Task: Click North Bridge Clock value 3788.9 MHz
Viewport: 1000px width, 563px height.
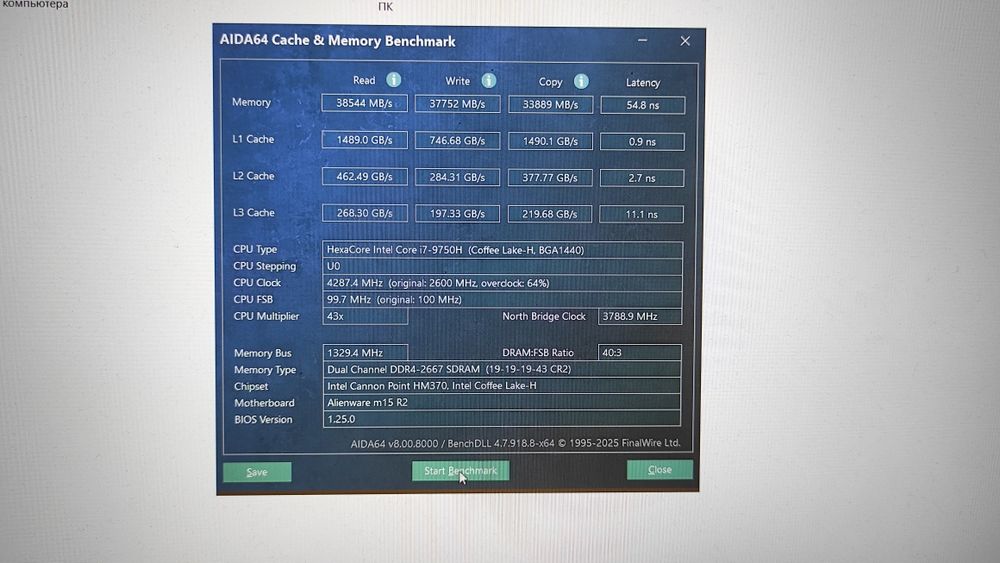Action: point(640,316)
